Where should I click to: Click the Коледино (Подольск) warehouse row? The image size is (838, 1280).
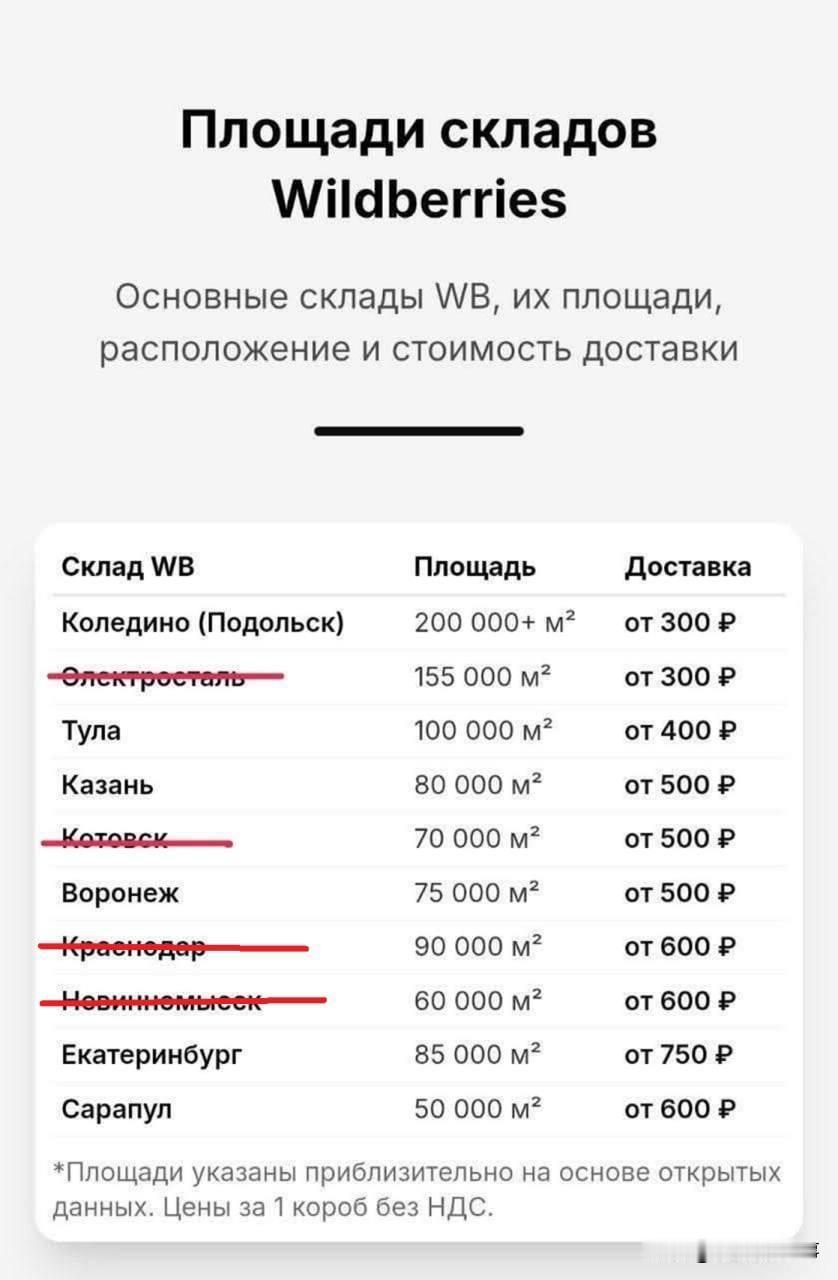(x=419, y=623)
